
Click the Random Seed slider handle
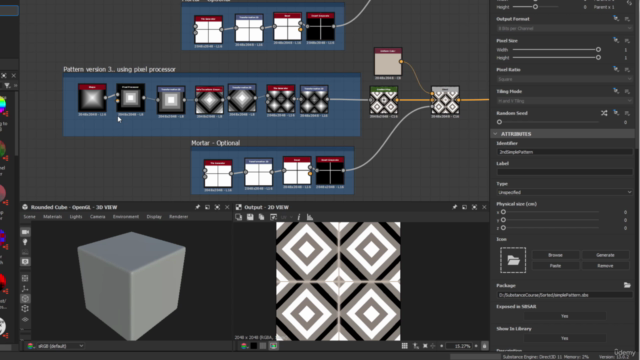[x=499, y=122]
